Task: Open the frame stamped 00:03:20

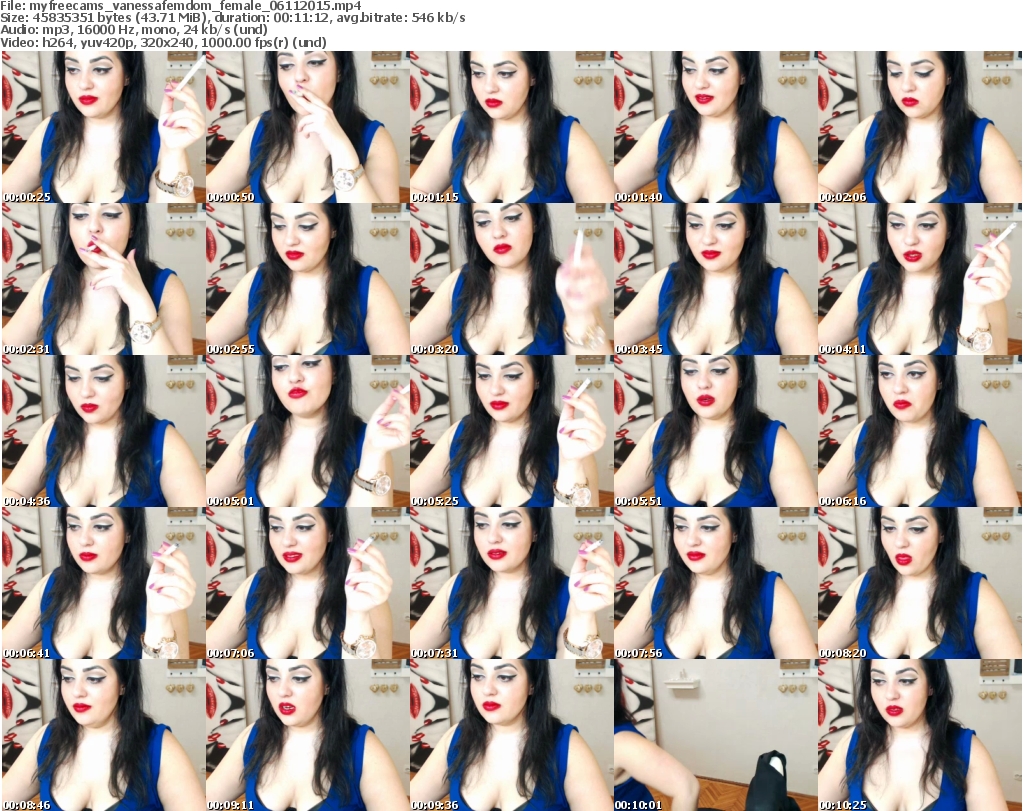Action: (x=511, y=279)
